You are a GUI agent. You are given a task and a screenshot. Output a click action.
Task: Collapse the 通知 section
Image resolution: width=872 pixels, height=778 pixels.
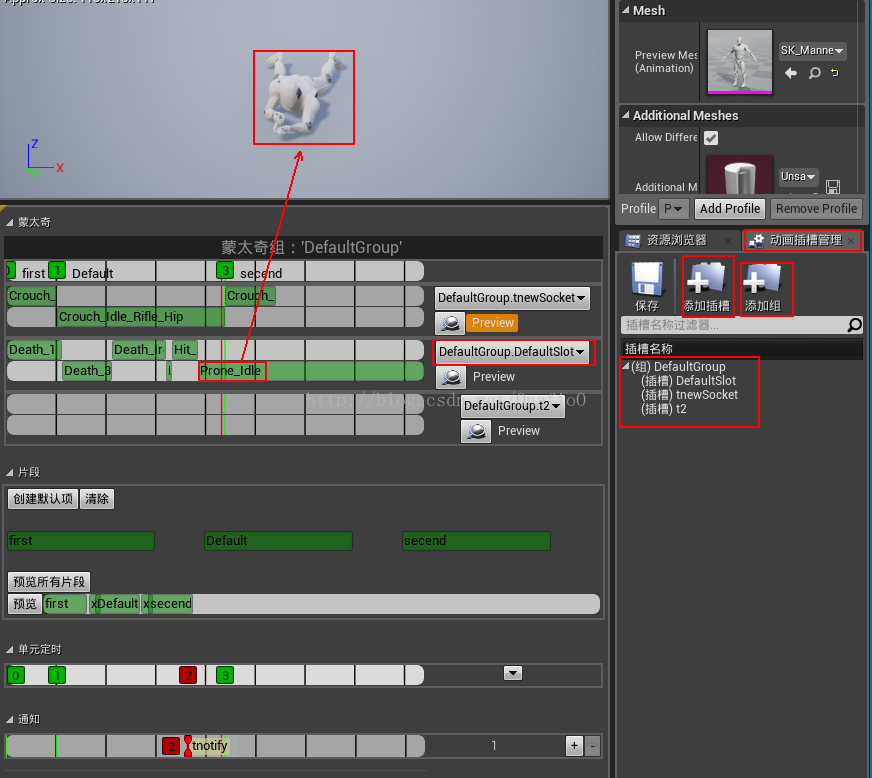(x=9, y=720)
